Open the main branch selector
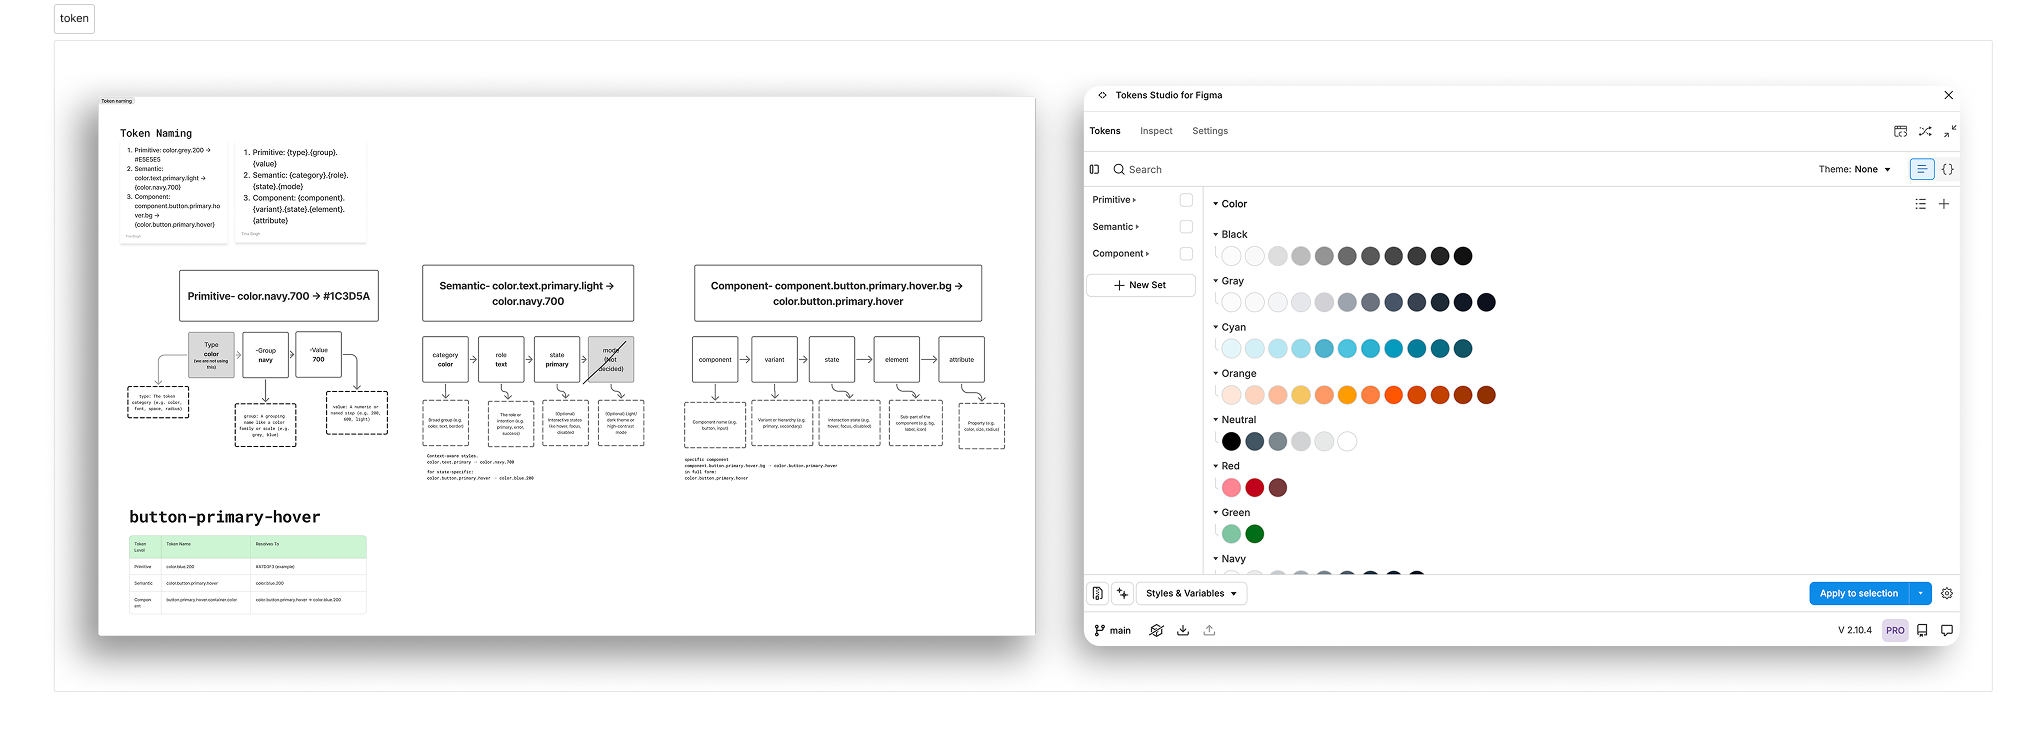Viewport: 2033px width, 738px height. 1112,631
